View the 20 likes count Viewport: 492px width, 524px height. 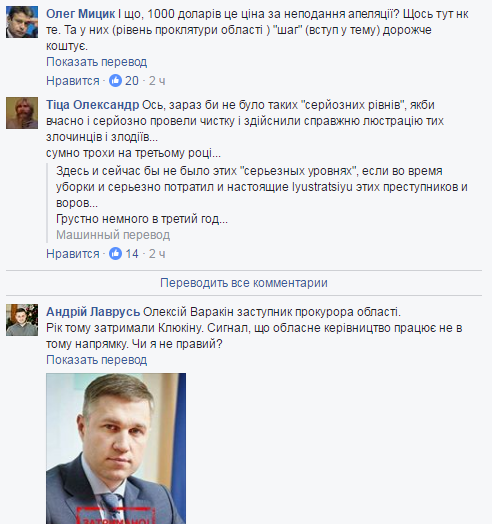pyautogui.click(x=132, y=81)
